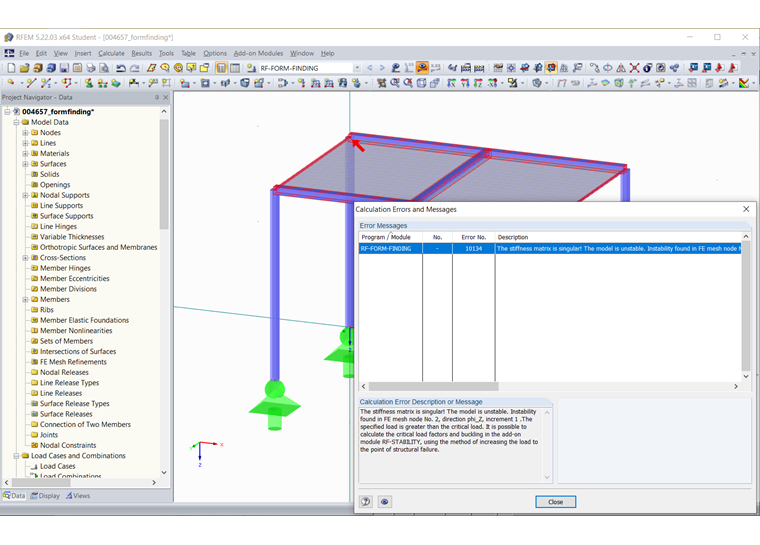
Task: Toggle show results button in toolbar
Action: 422,68
